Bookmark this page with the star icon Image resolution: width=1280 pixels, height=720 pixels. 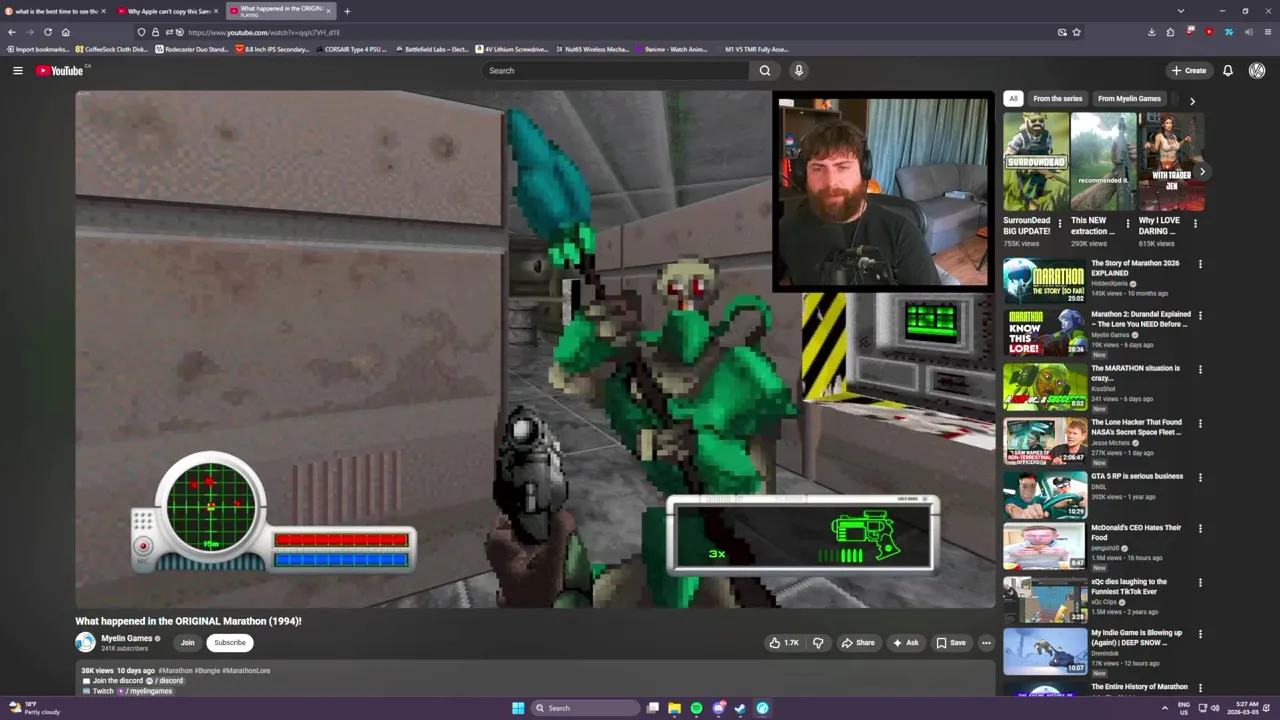coord(1076,32)
